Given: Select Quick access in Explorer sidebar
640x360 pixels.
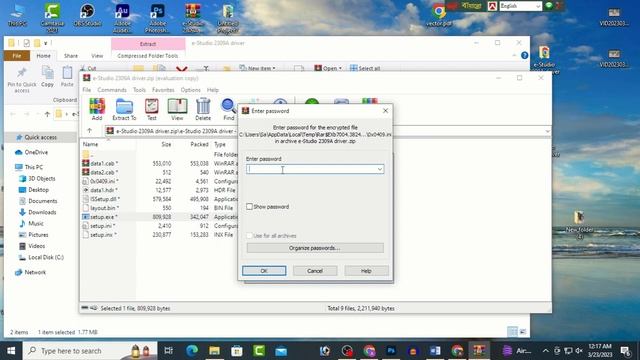Looking at the screenshot, I should (40, 137).
